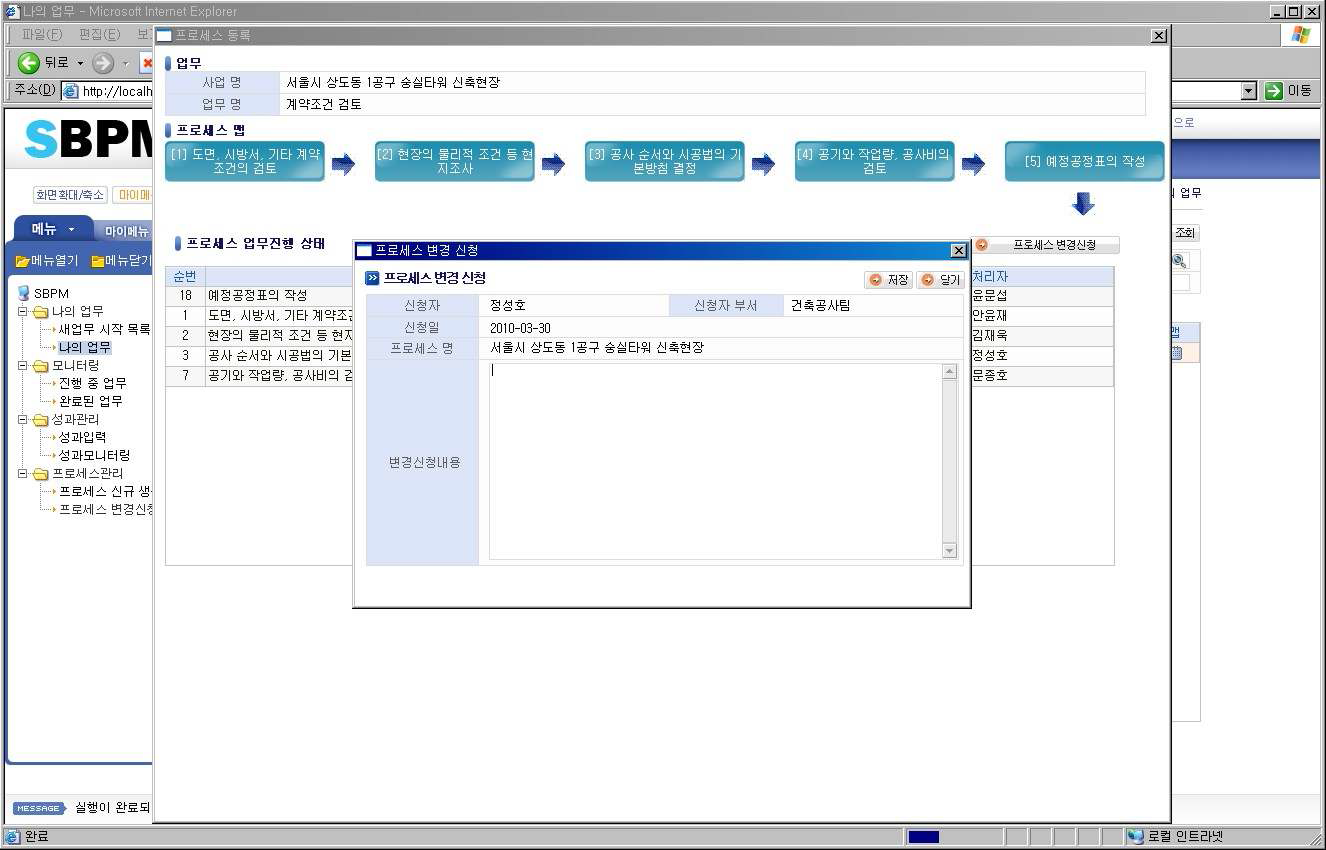Click the text area scroll down arrow
The width and height of the screenshot is (1326, 850).
click(x=950, y=550)
